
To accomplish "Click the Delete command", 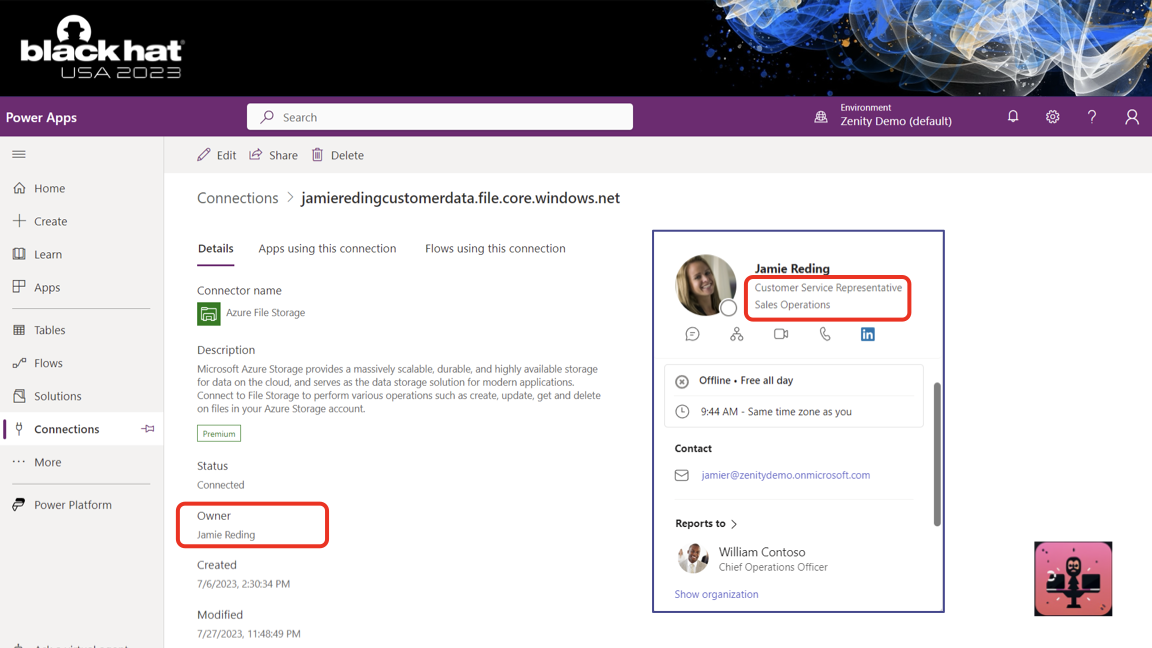I will [337, 155].
